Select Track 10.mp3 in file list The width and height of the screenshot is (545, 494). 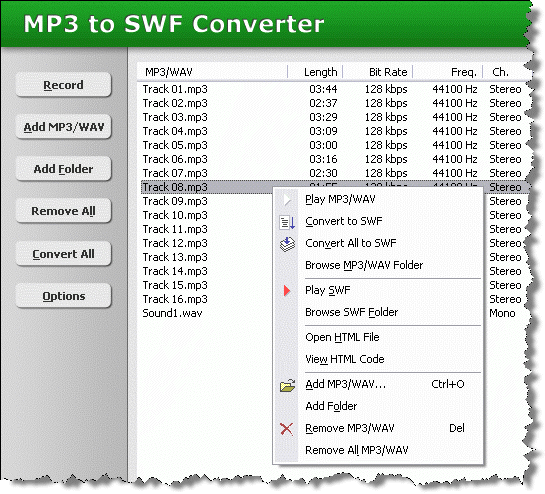click(175, 215)
